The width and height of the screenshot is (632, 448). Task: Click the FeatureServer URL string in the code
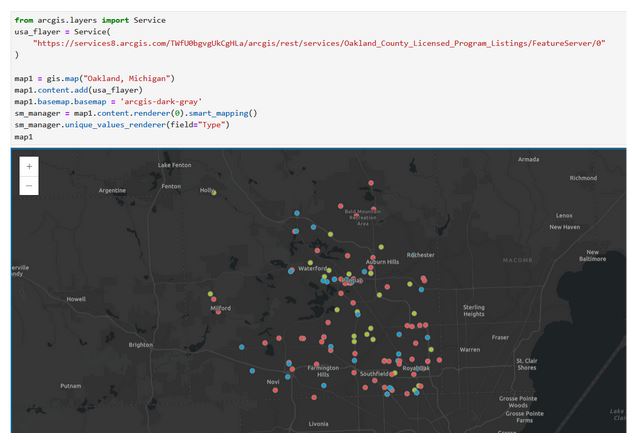point(319,43)
